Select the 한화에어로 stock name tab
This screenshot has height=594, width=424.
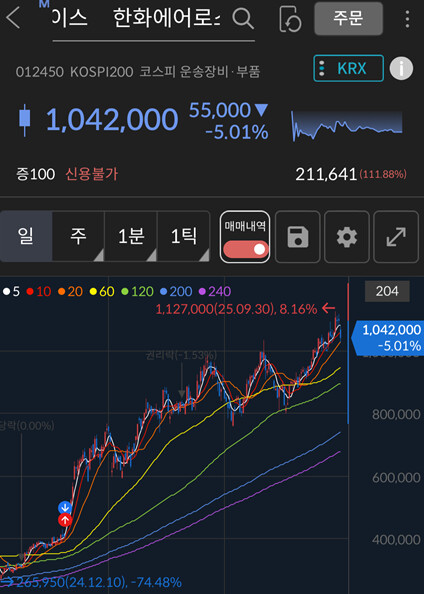[167, 19]
